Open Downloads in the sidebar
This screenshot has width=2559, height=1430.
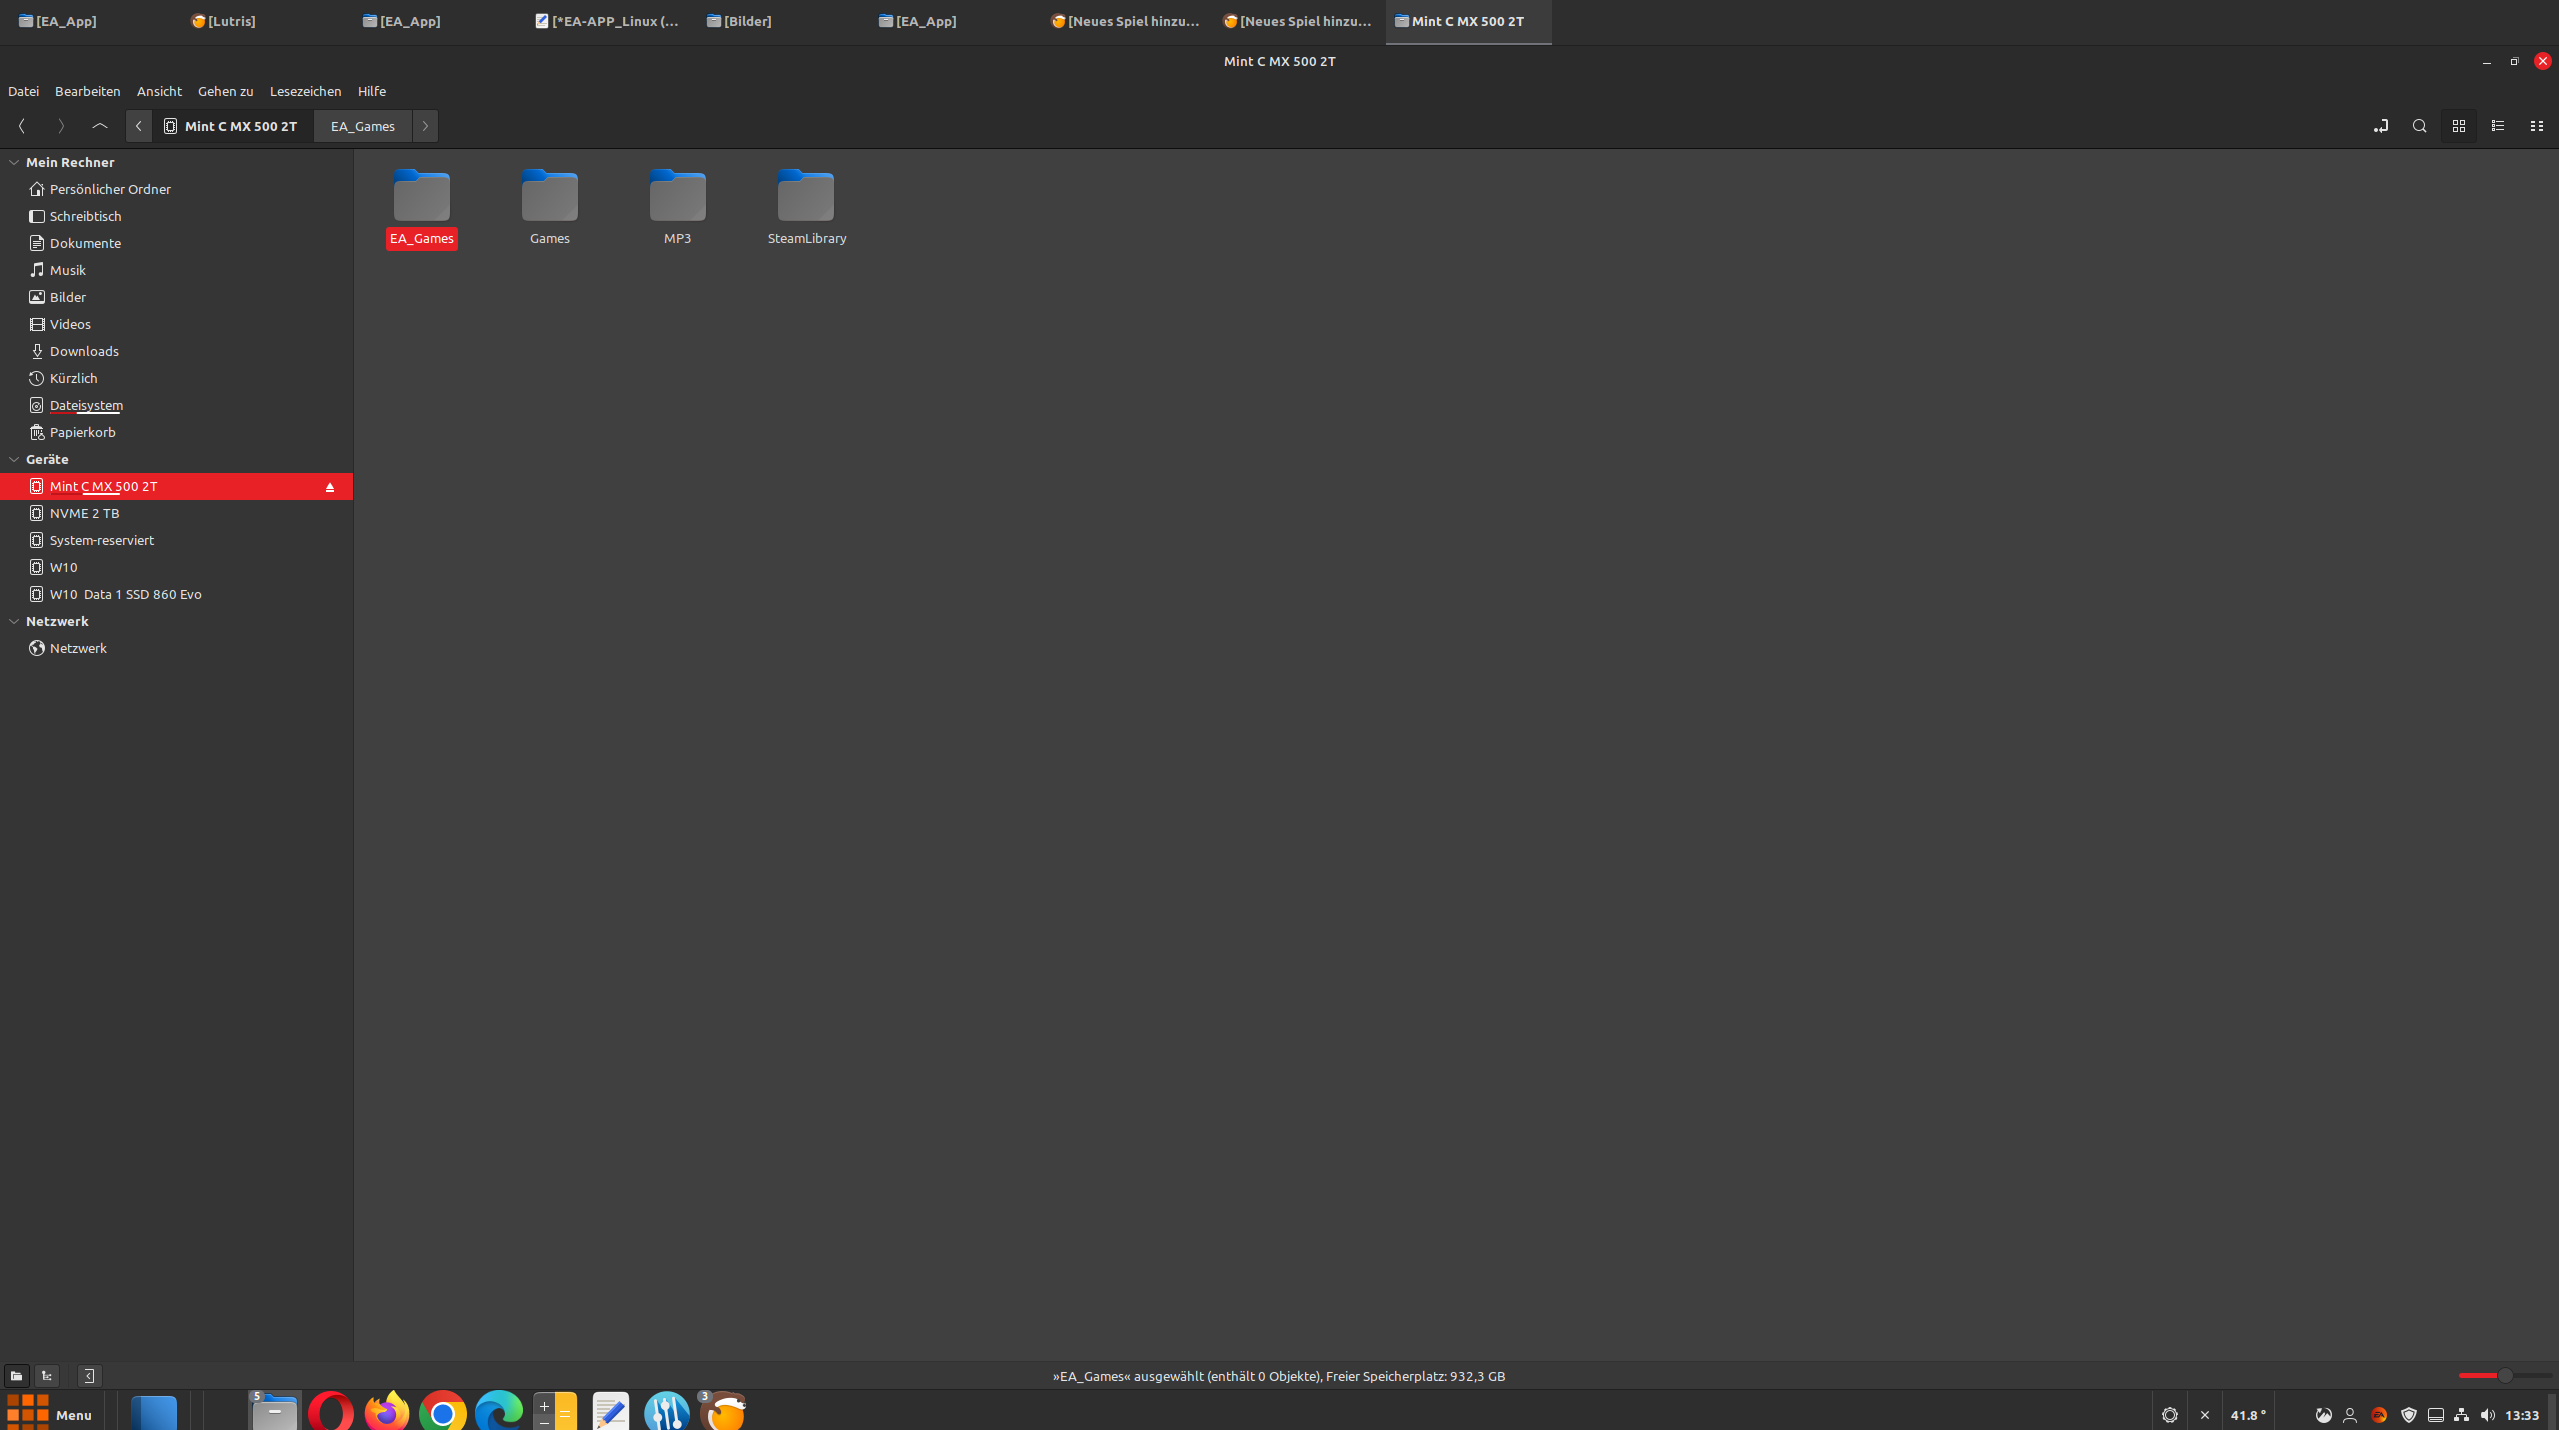click(84, 351)
